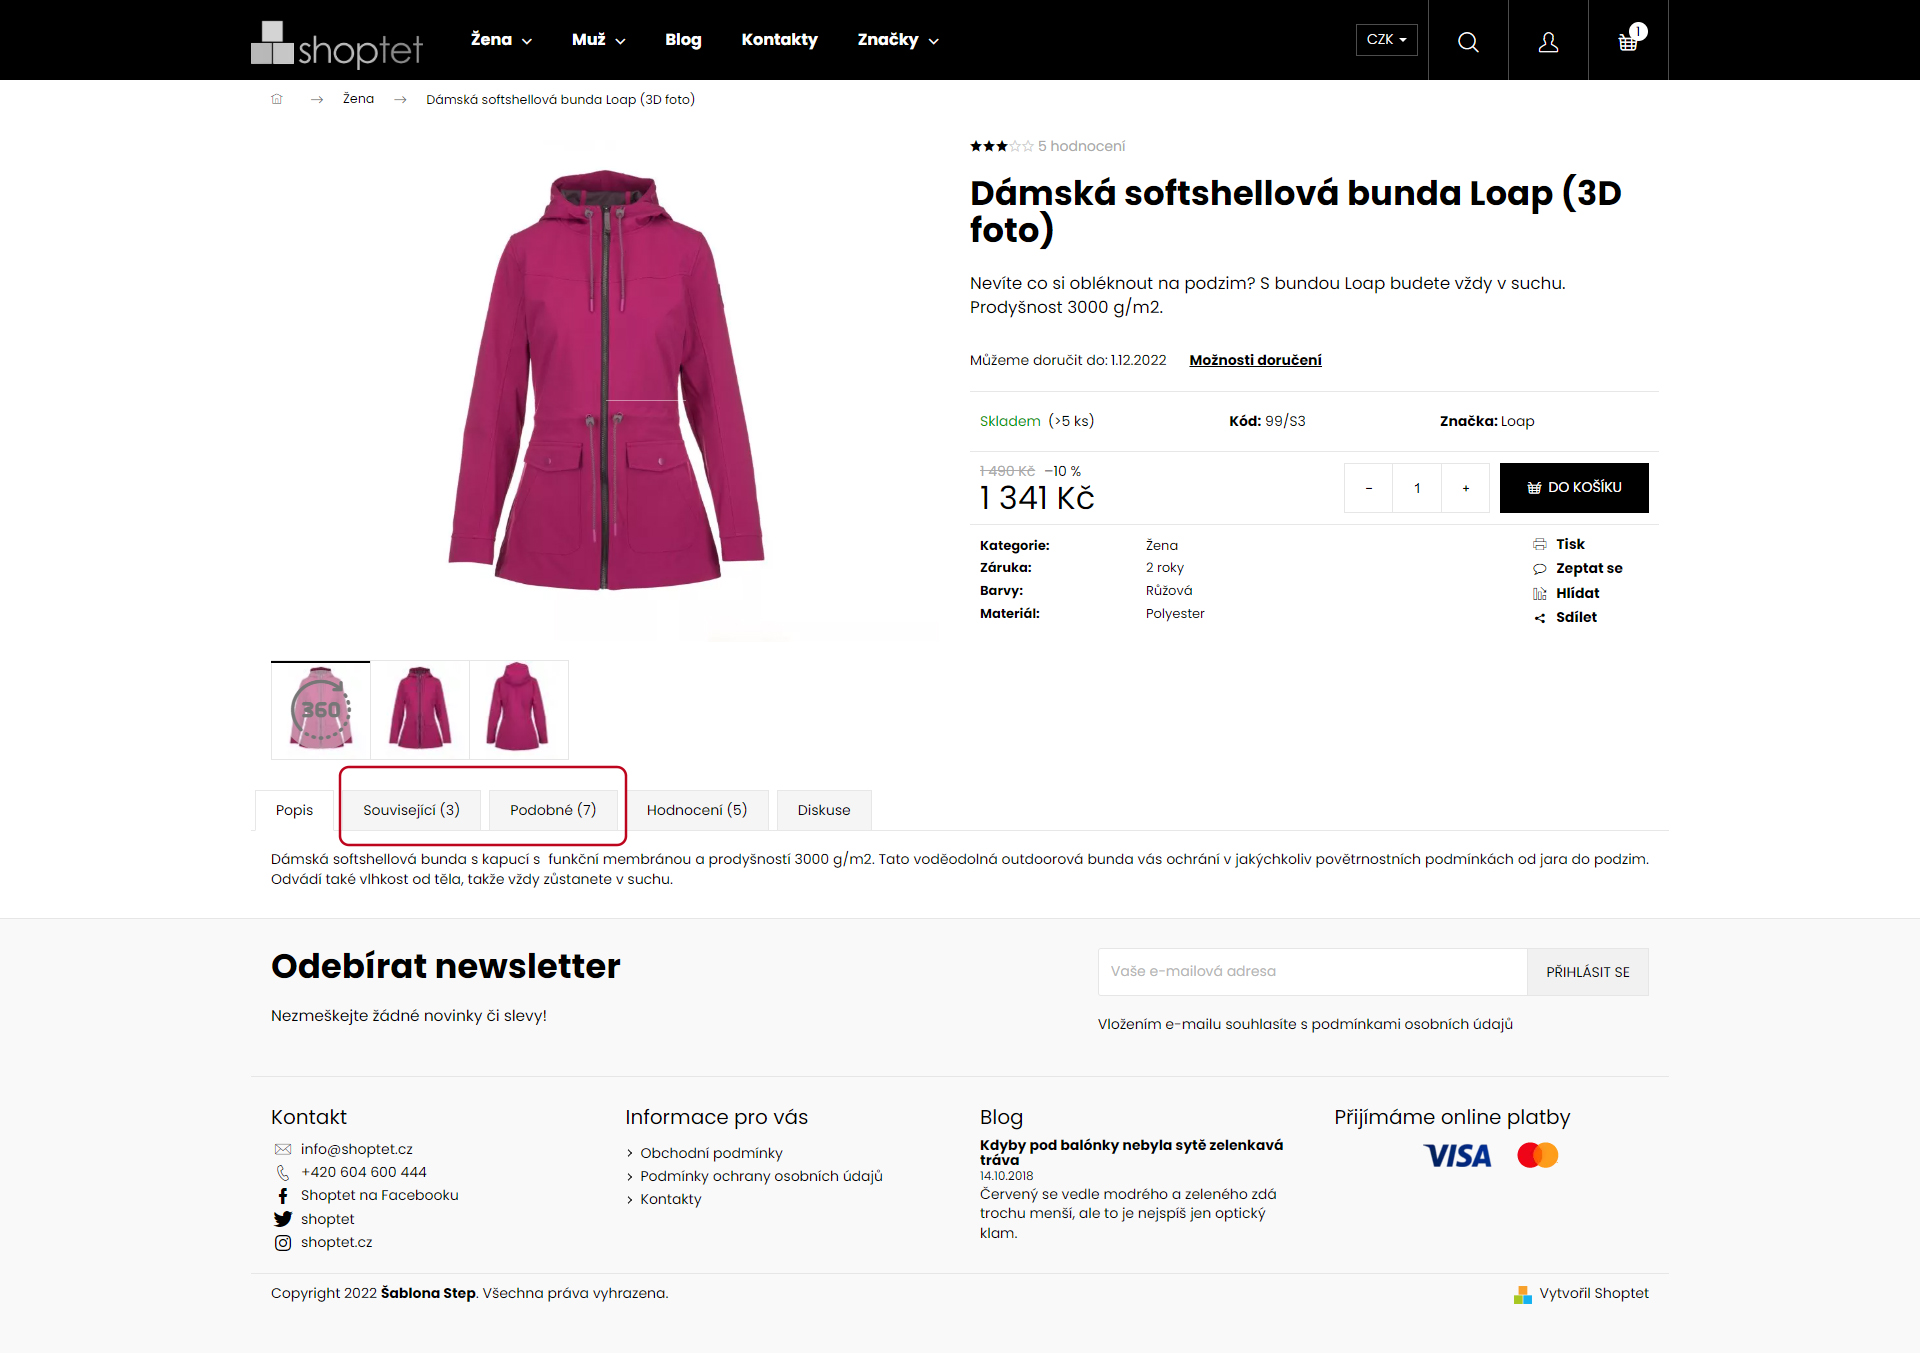
Task: Switch to the Popis tab
Action: pos(294,810)
